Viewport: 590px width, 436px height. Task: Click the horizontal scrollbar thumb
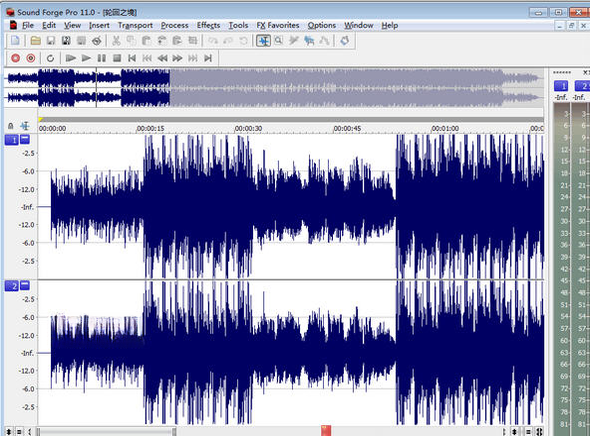point(106,431)
